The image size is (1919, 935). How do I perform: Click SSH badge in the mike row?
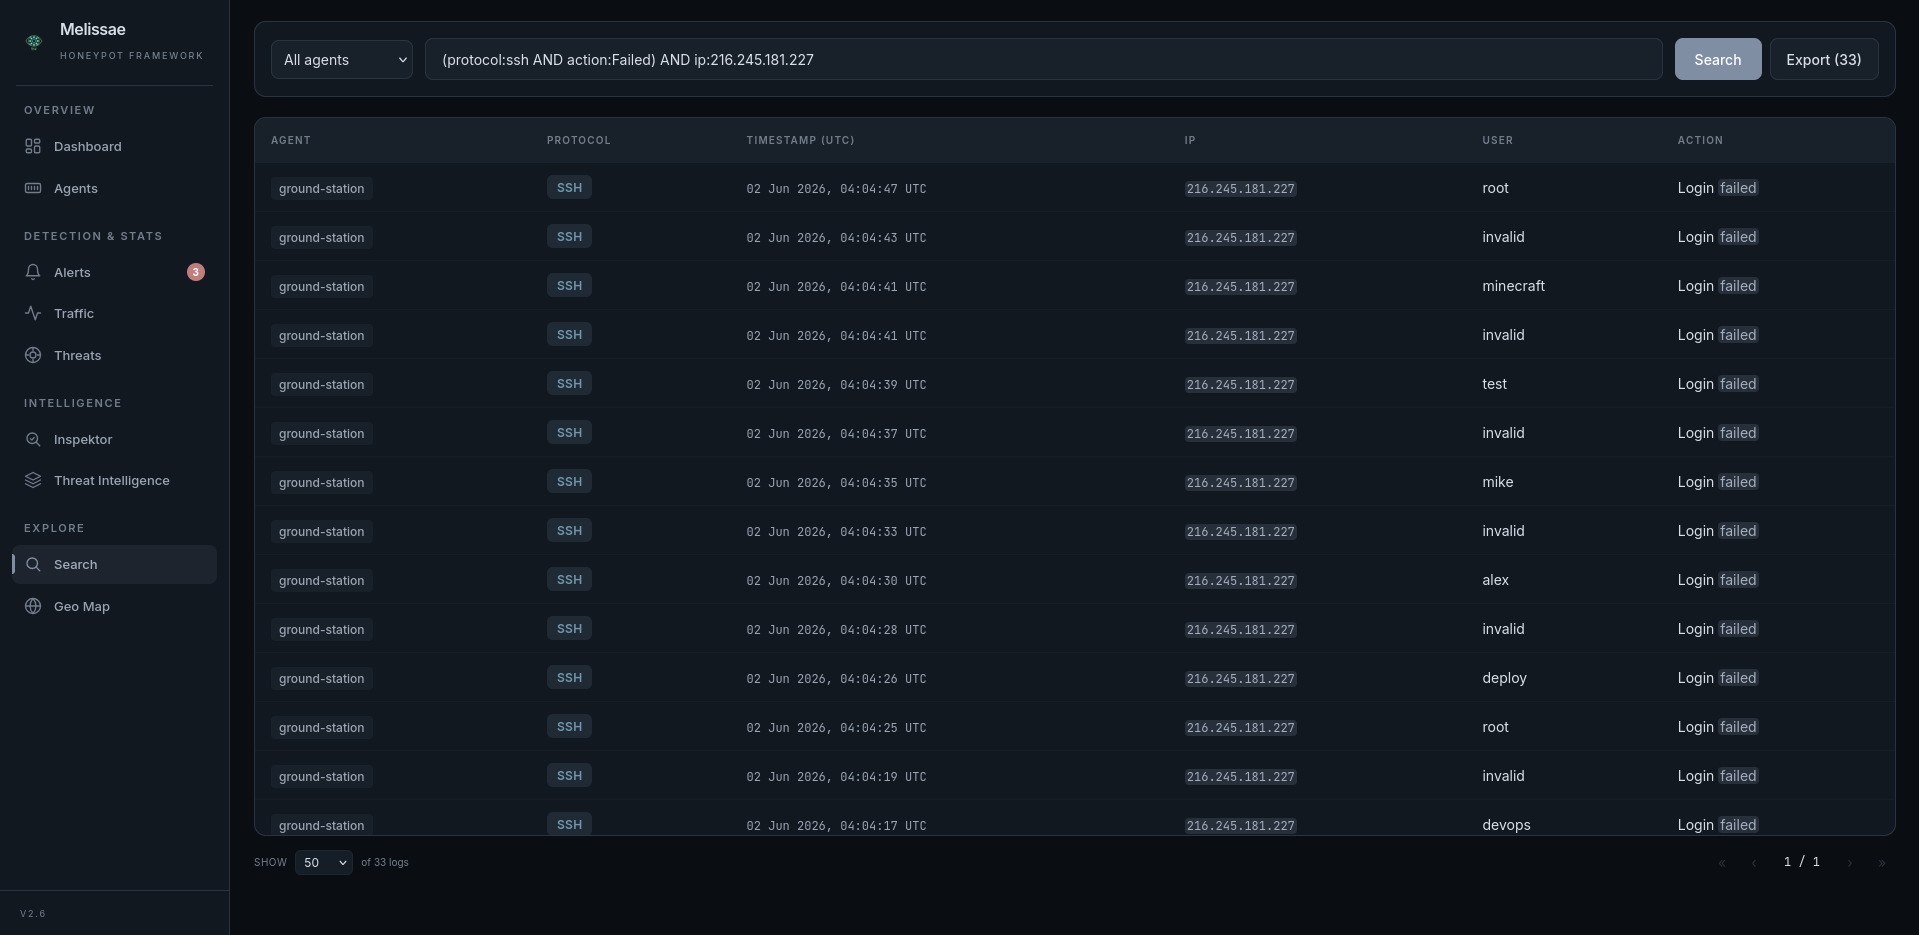[569, 482]
